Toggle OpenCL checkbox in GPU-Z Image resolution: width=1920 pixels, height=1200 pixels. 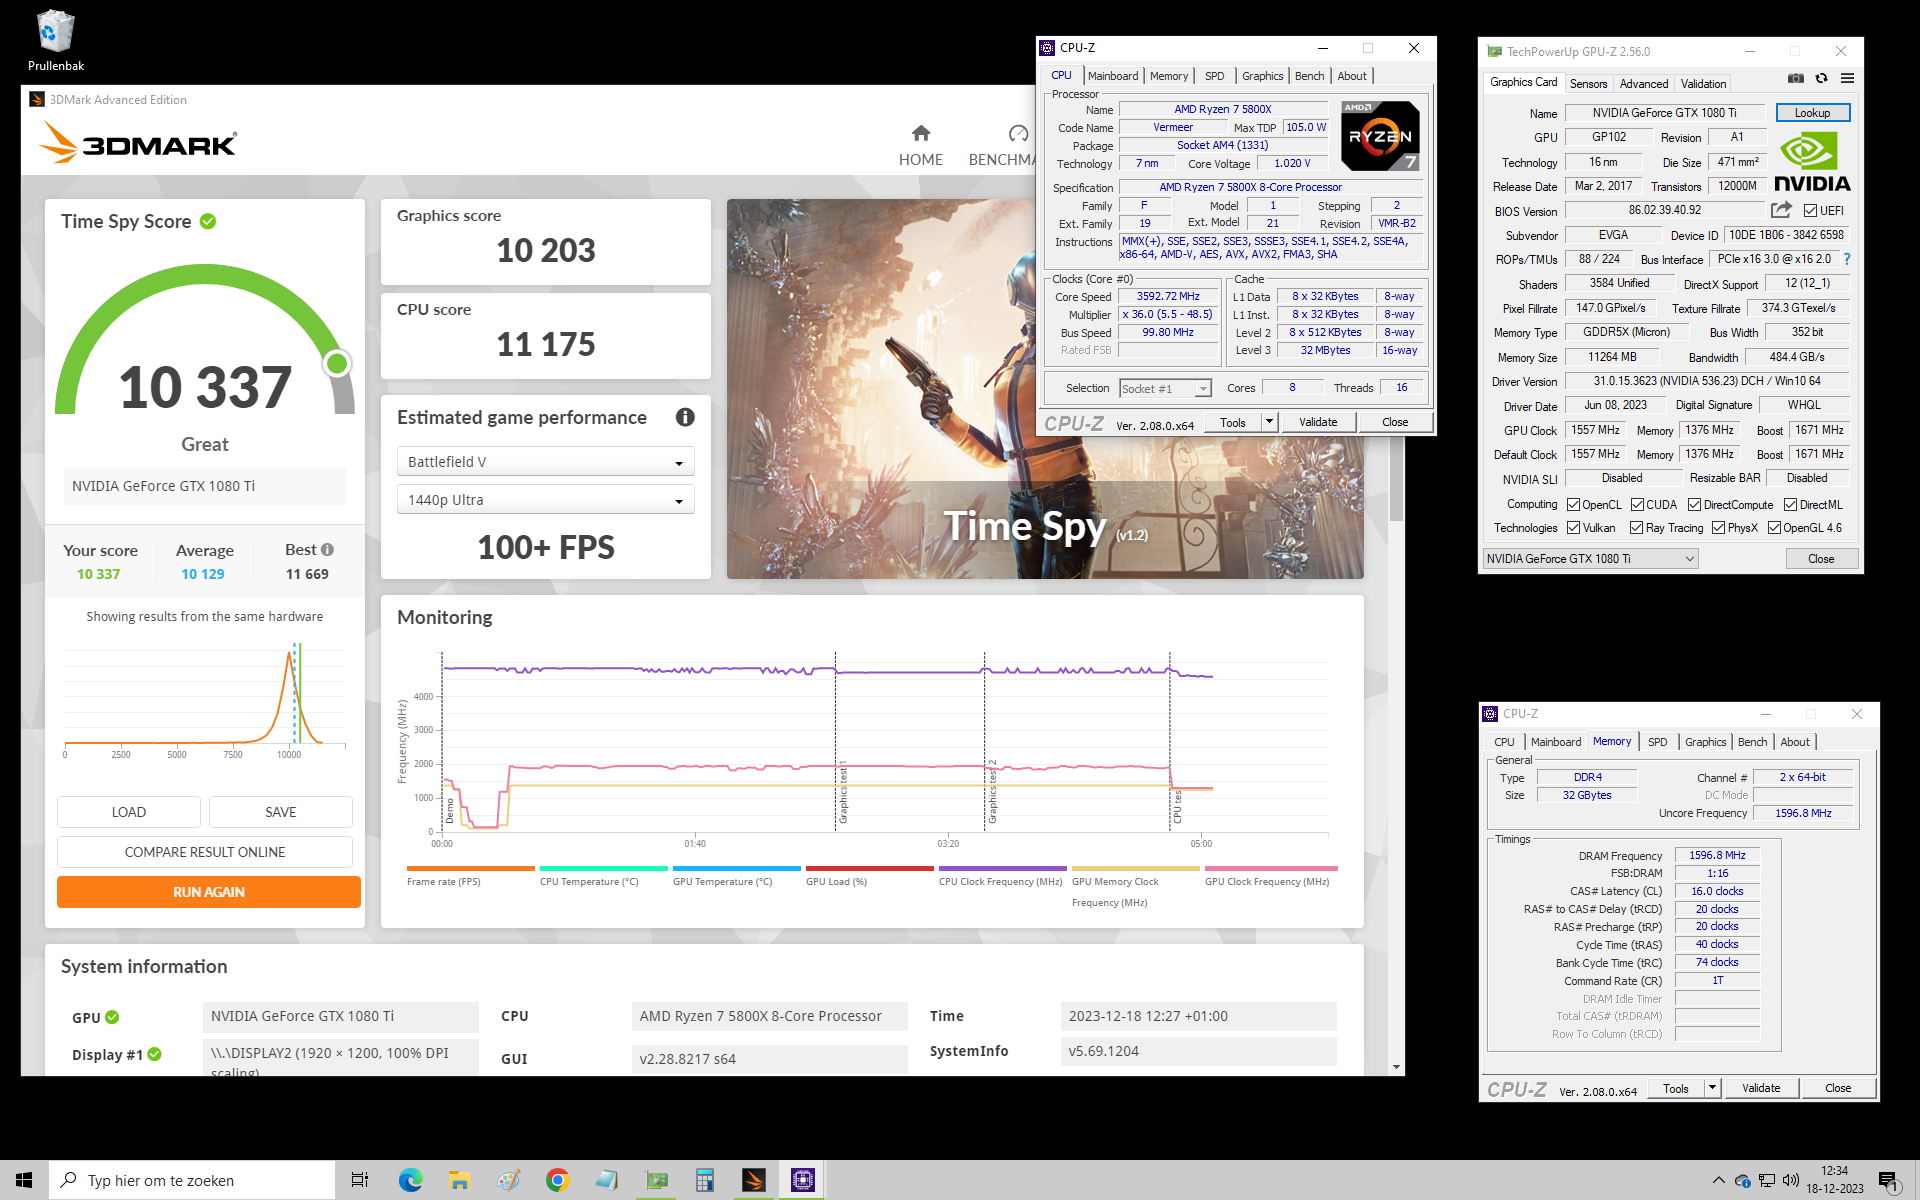pyautogui.click(x=1573, y=505)
